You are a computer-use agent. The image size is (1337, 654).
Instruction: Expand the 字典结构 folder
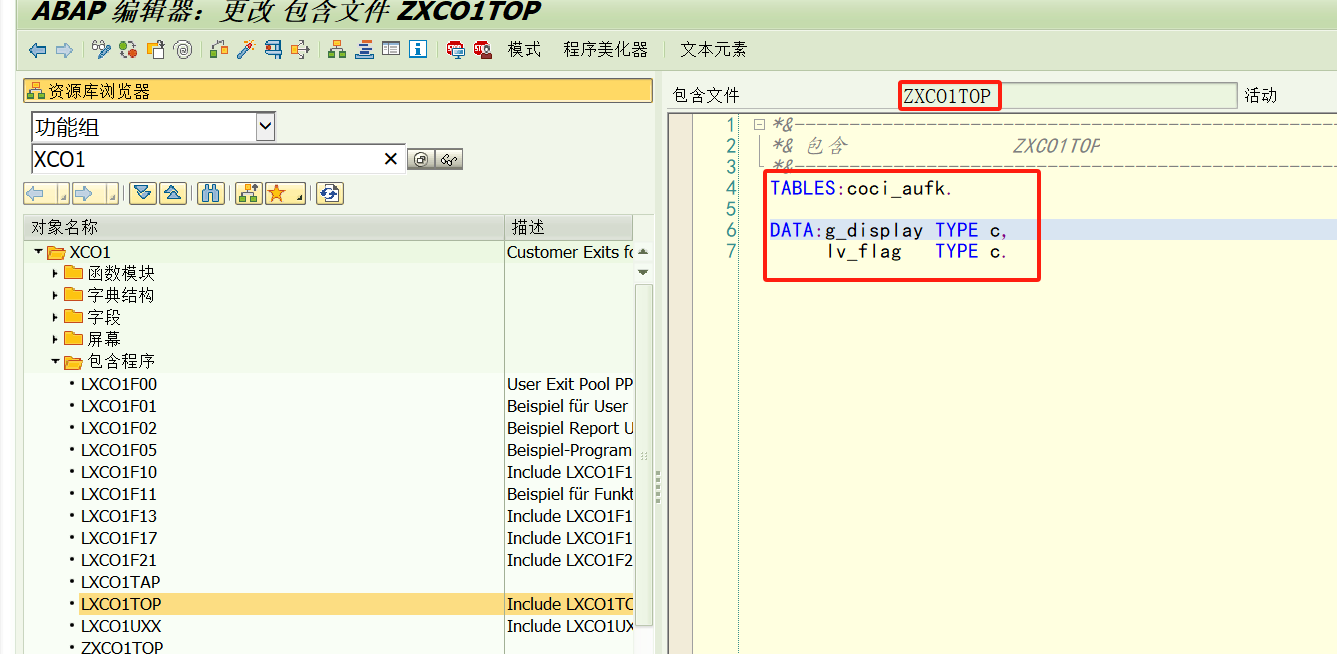pos(55,295)
